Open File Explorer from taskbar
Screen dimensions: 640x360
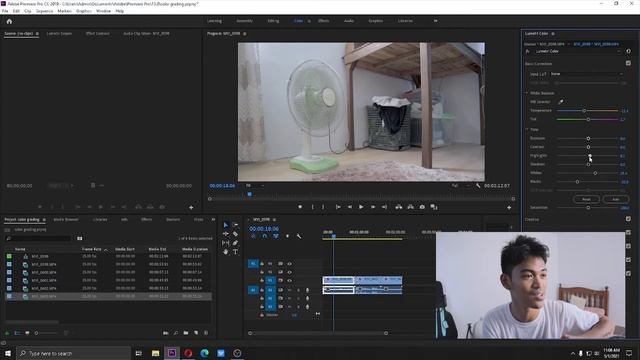click(156, 353)
